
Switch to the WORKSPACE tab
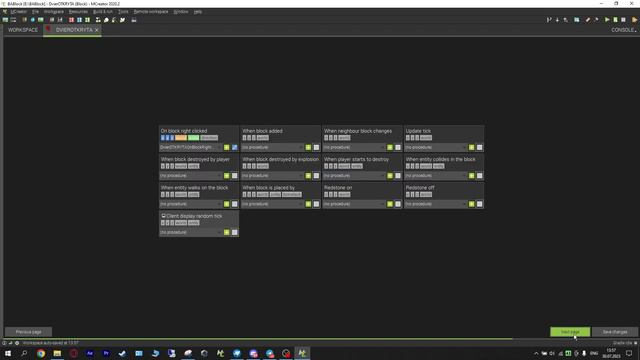[23, 30]
